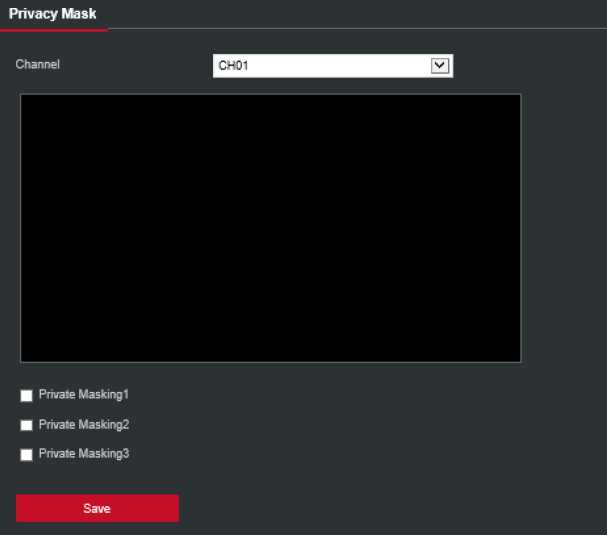Expand the Channel dropdown arrow

pos(438,65)
